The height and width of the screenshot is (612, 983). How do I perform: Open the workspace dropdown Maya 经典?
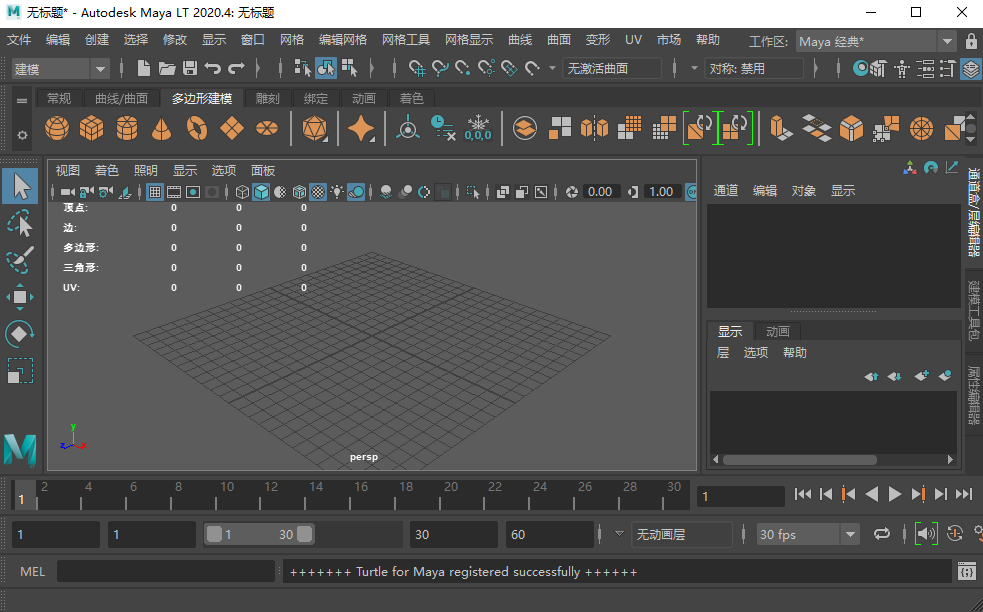point(875,42)
